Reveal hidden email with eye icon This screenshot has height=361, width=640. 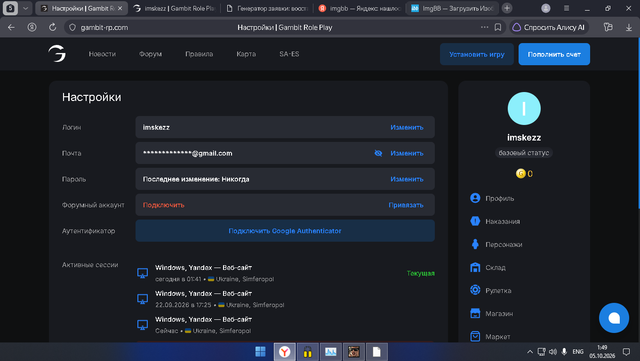(x=378, y=153)
